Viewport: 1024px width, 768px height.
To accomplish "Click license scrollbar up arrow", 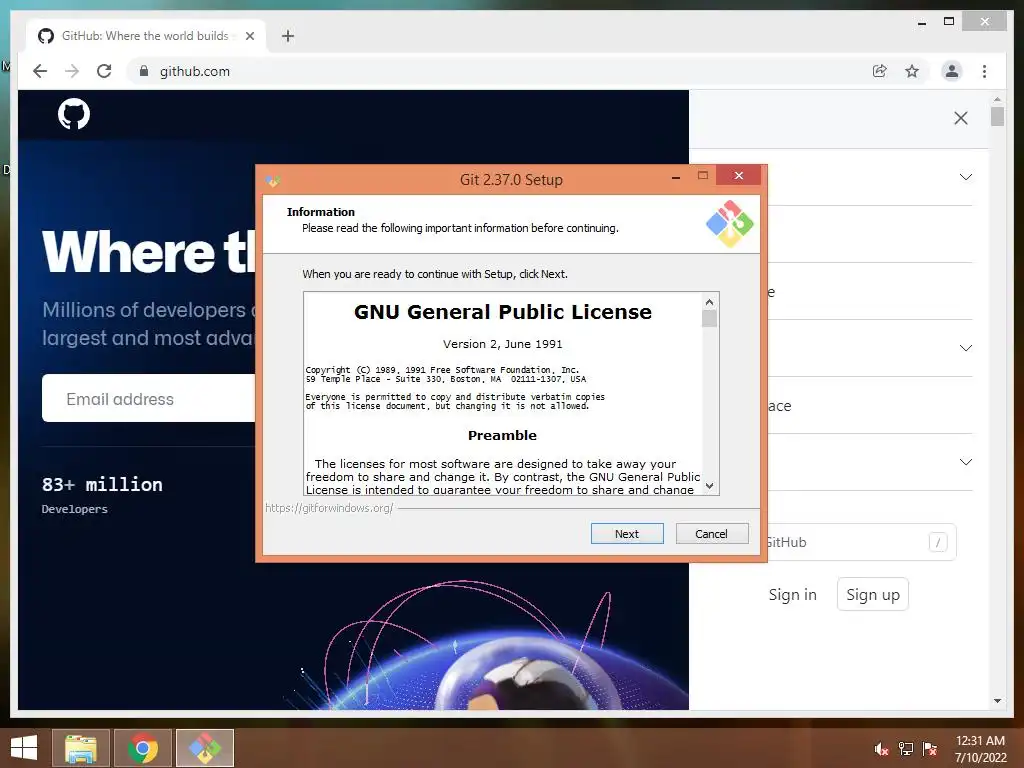I will click(x=710, y=302).
